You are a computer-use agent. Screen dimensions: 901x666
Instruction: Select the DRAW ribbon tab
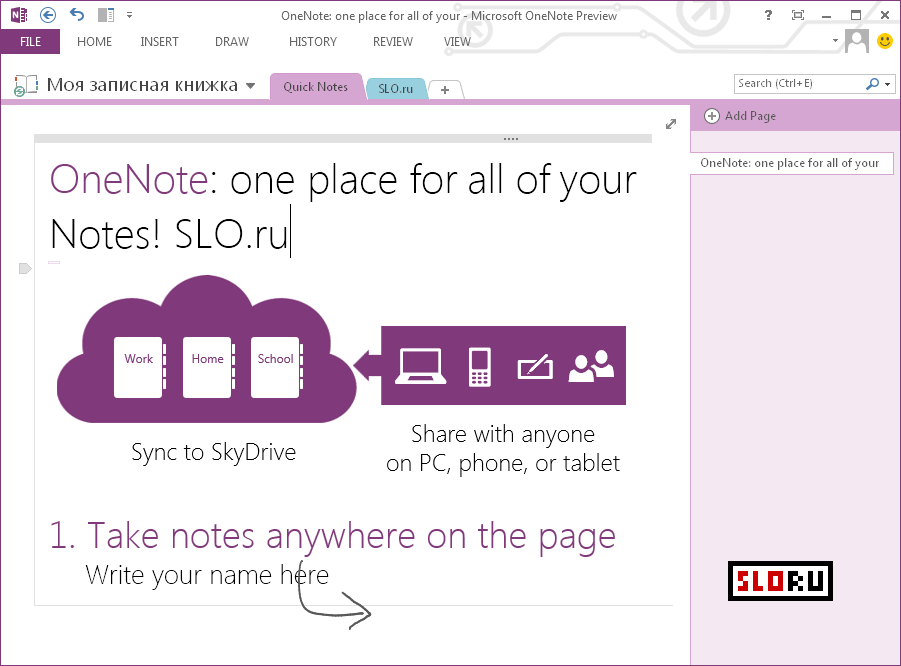click(x=232, y=42)
